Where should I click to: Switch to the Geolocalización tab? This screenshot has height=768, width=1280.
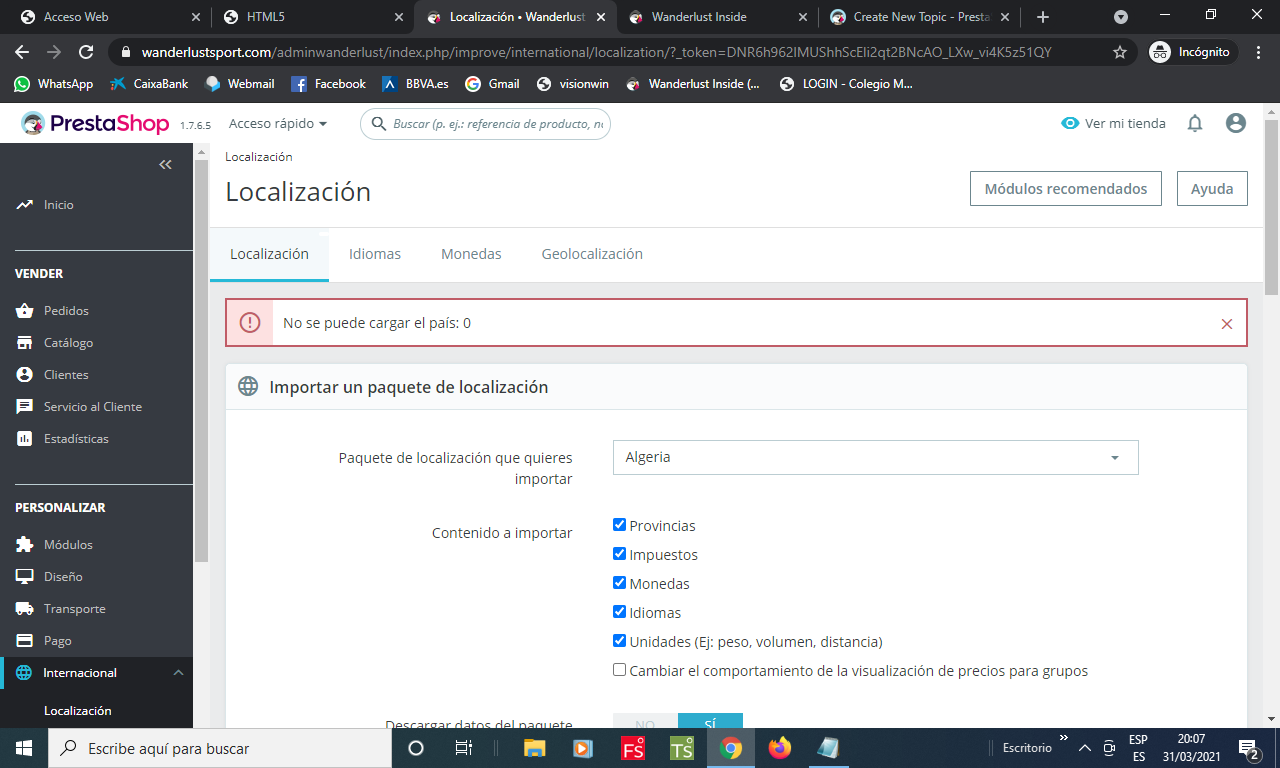592,254
